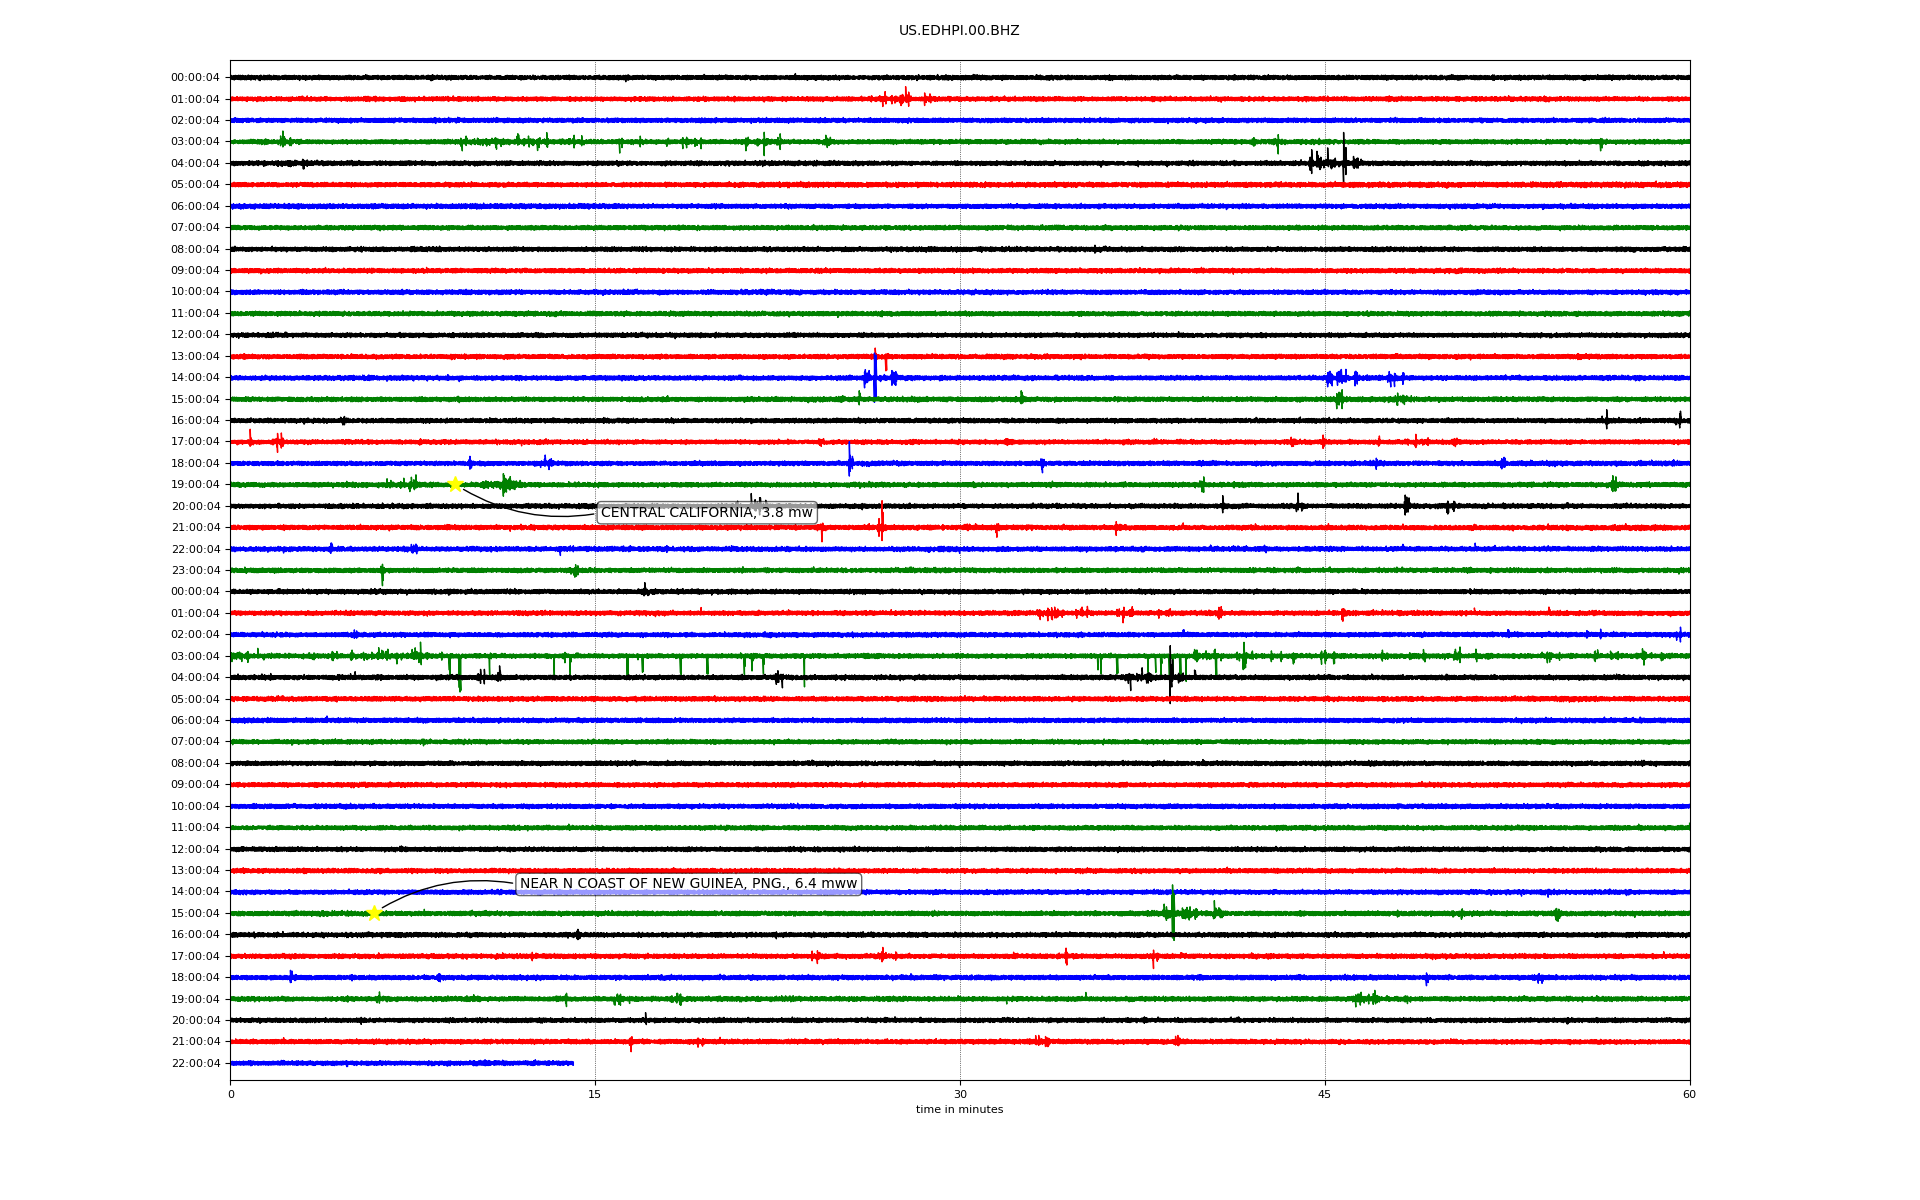Click the 23:00:04 row time label
This screenshot has width=1920, height=1200.
pos(195,571)
